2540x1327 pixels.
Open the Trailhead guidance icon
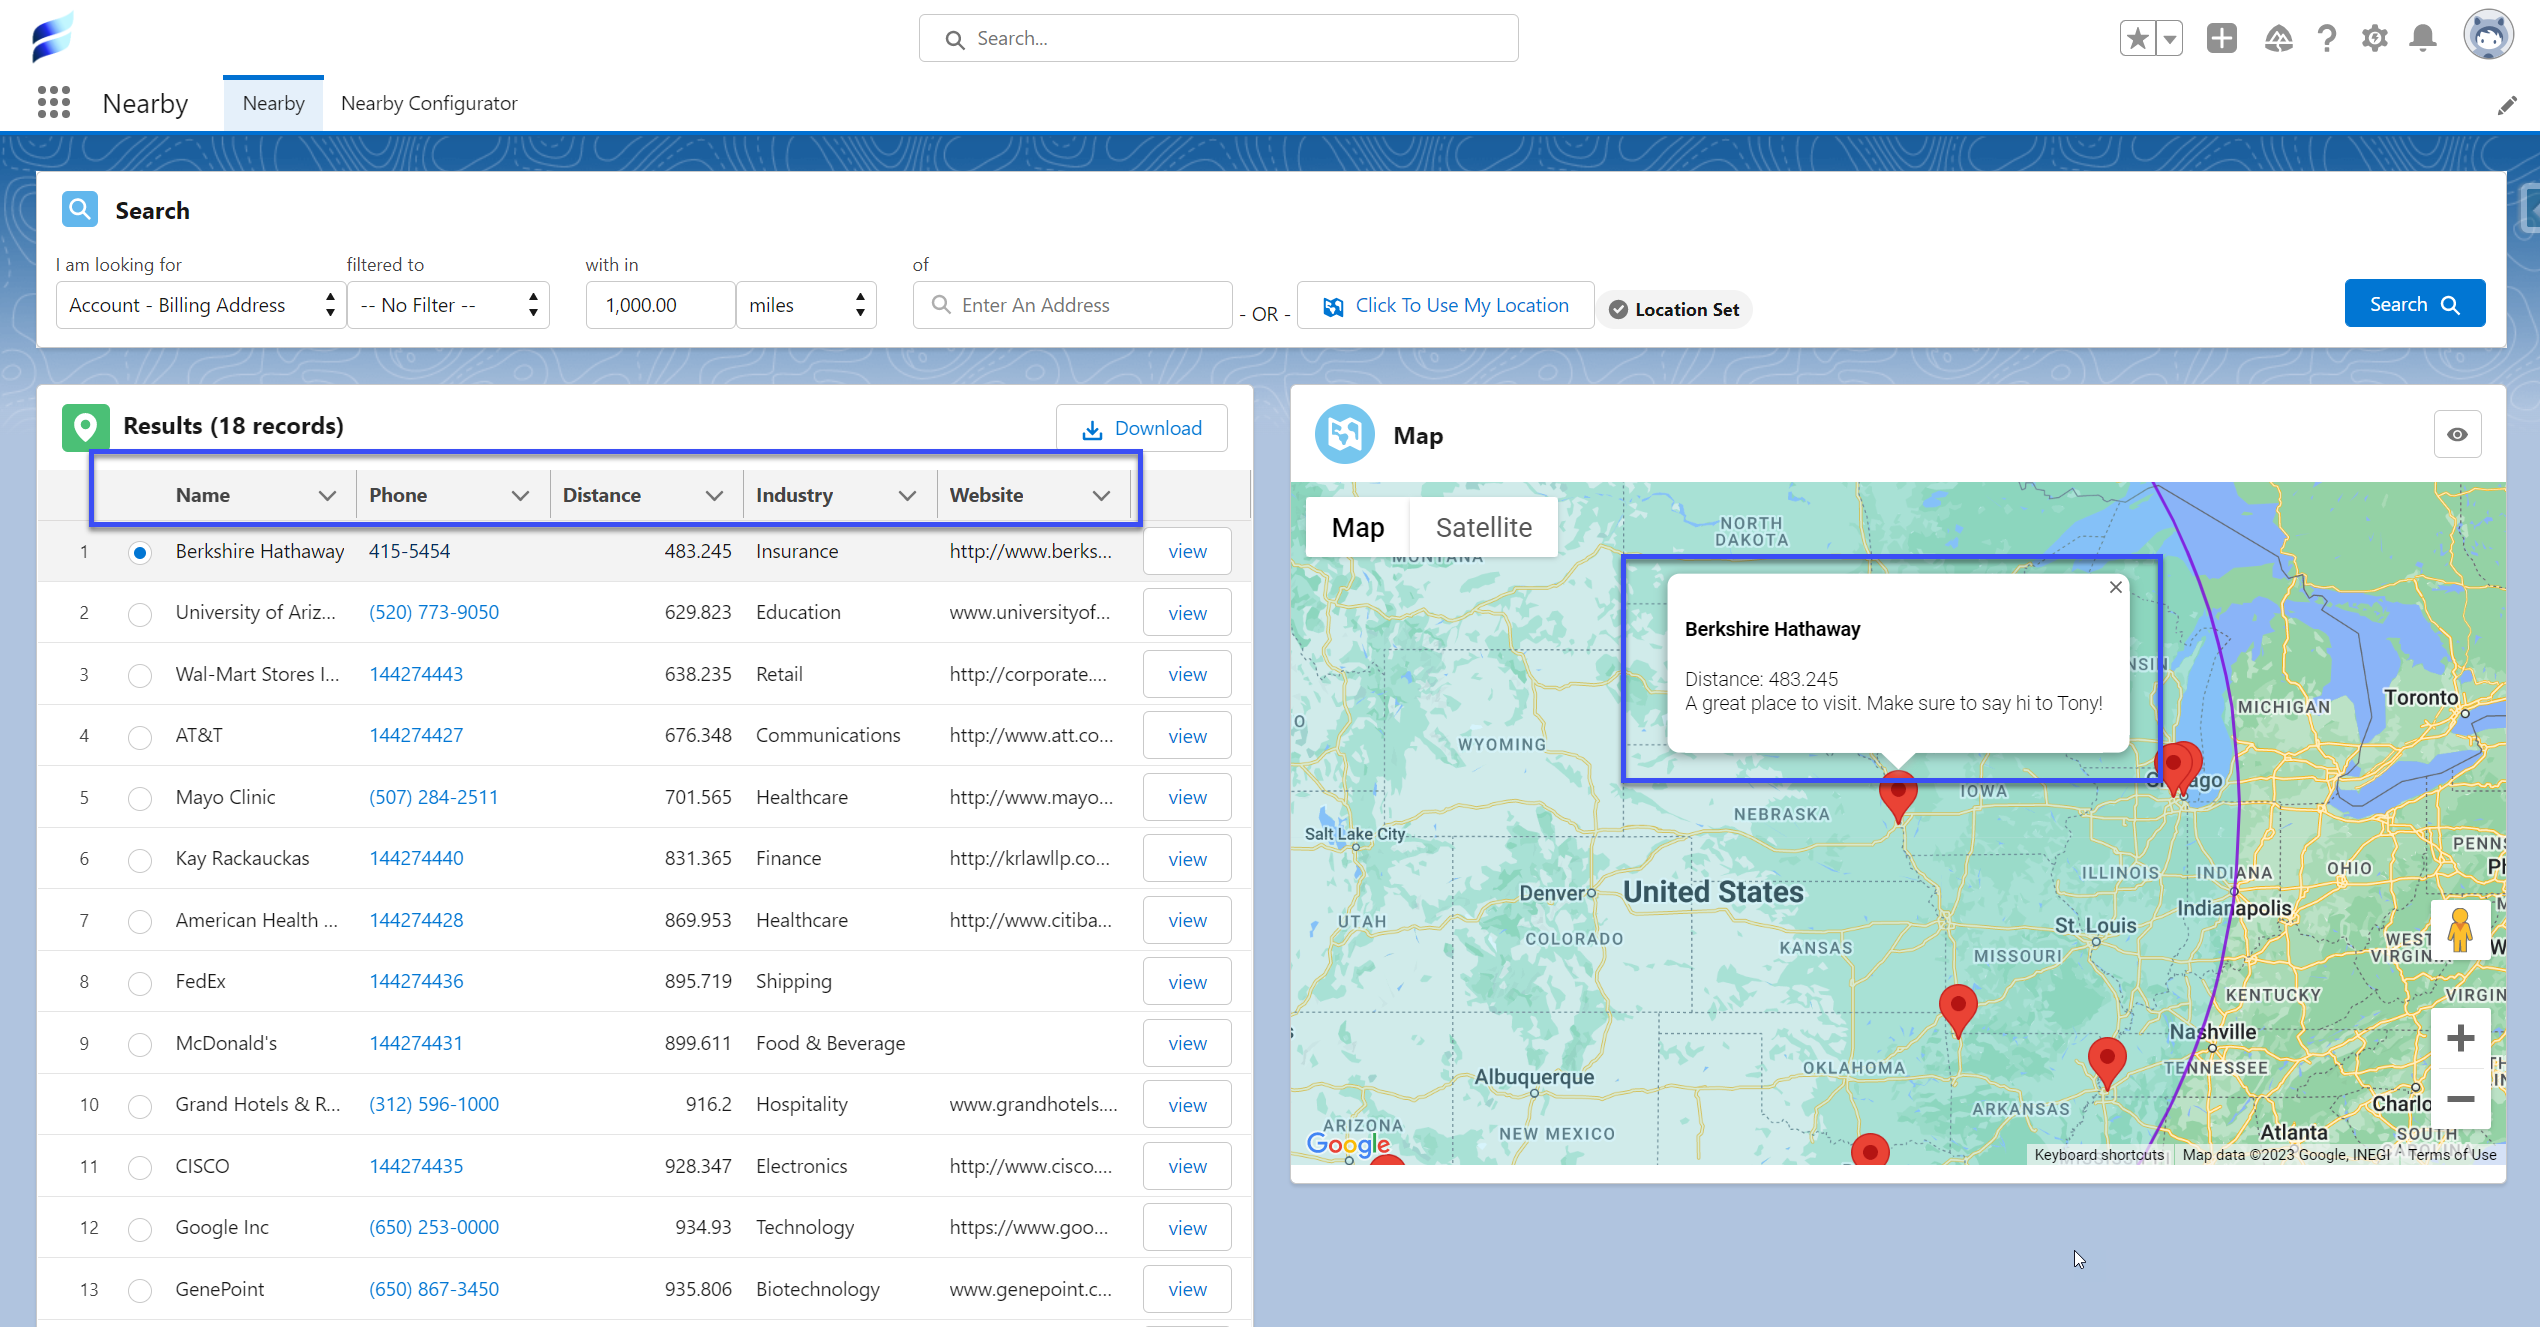pyautogui.click(x=2278, y=39)
